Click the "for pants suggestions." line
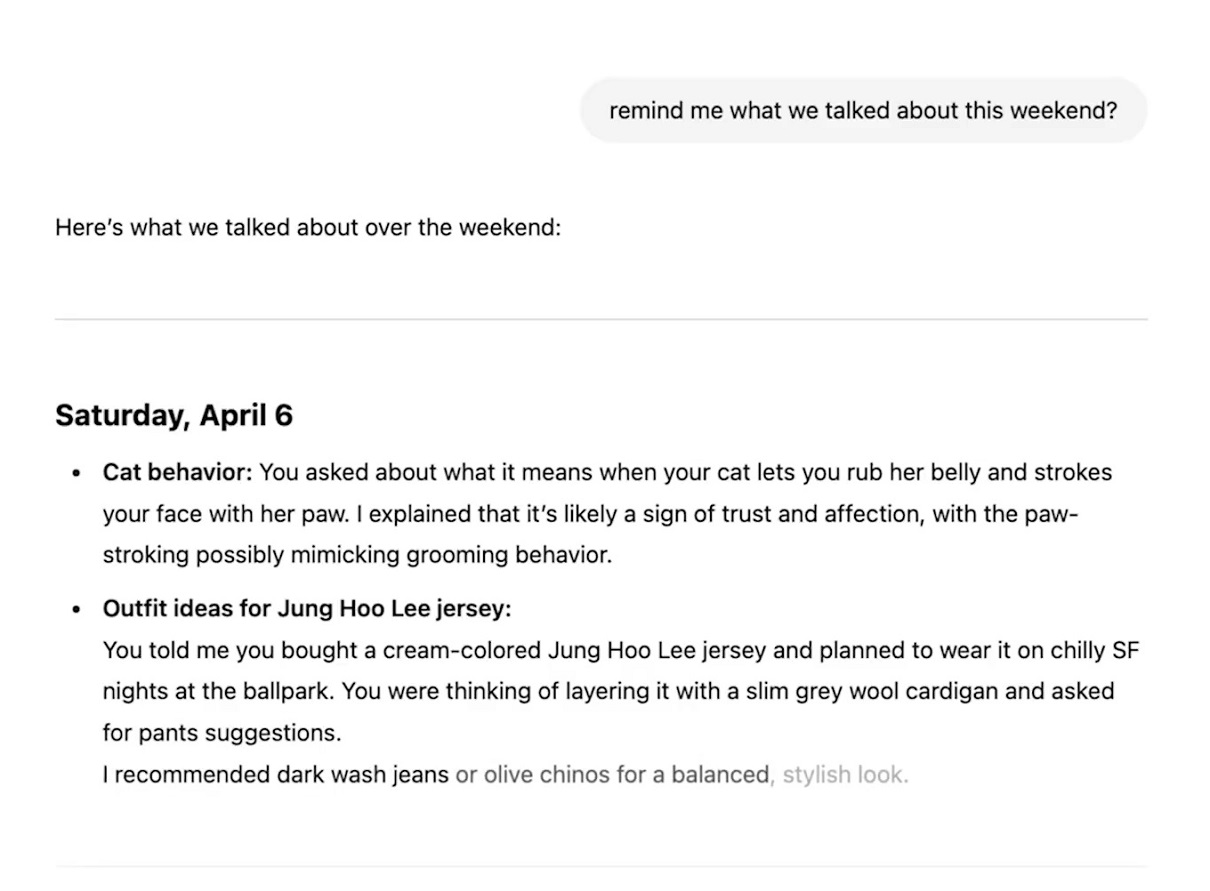Viewport: 1210px width, 891px height. coord(222,732)
